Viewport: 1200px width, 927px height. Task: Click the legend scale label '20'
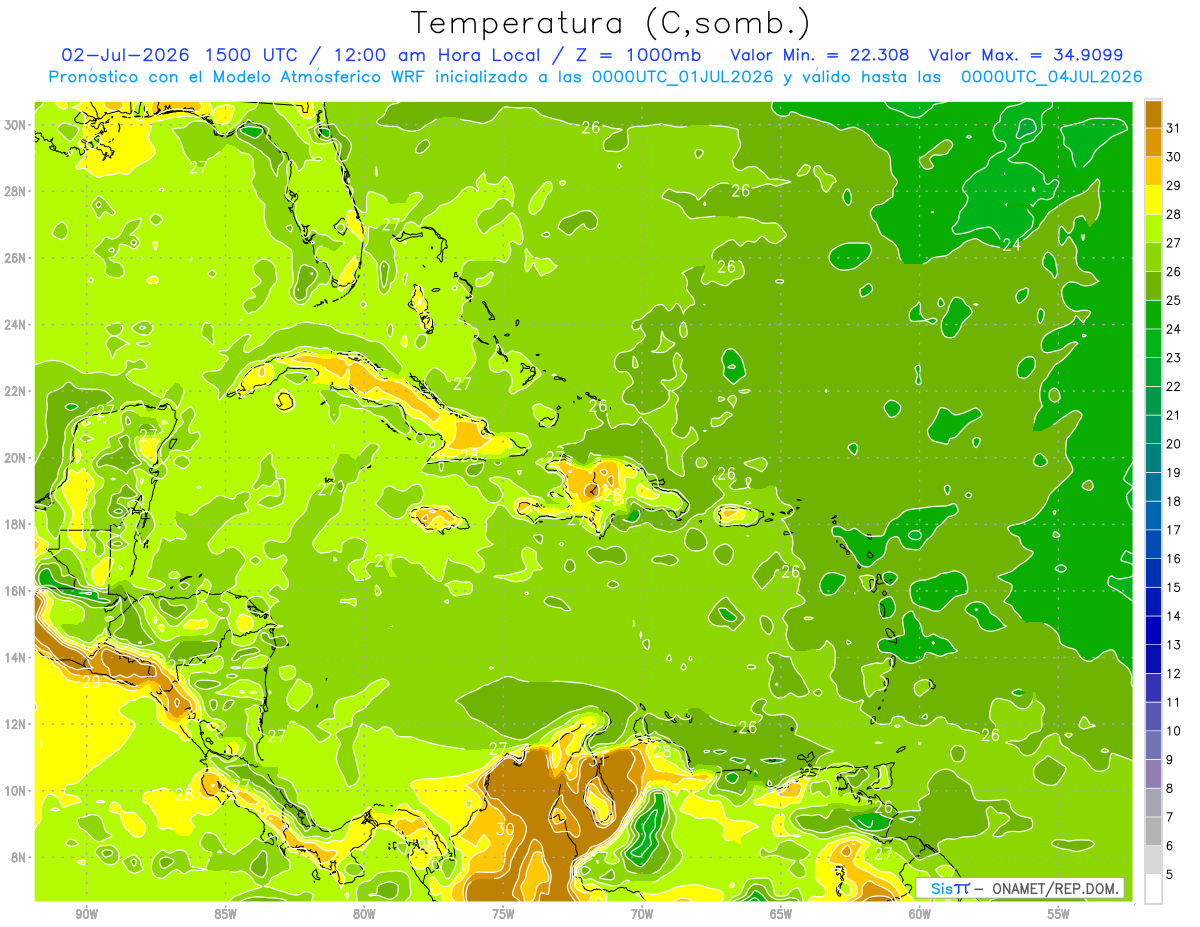pyautogui.click(x=1174, y=443)
